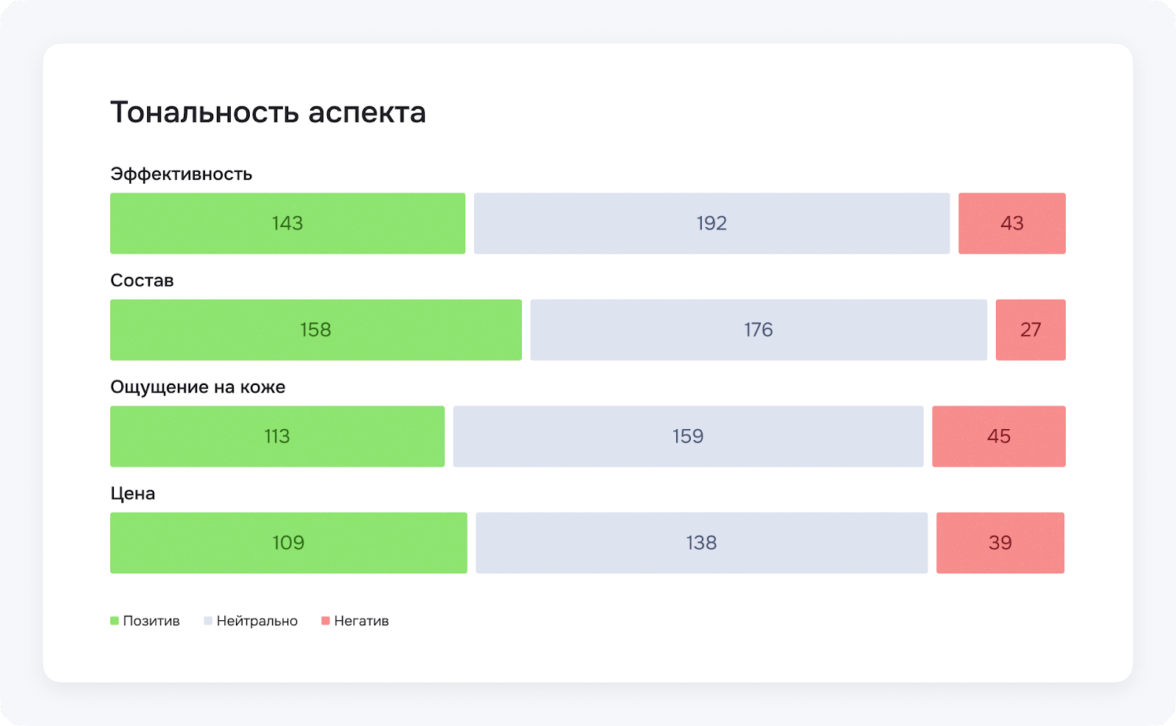Choose the Цена negative bar with 39
Viewport: 1176px width, 726px height.
pos(1000,543)
